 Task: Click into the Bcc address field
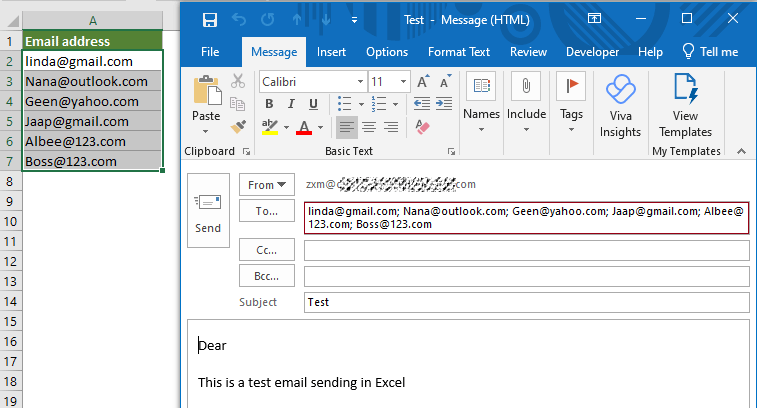click(x=527, y=277)
